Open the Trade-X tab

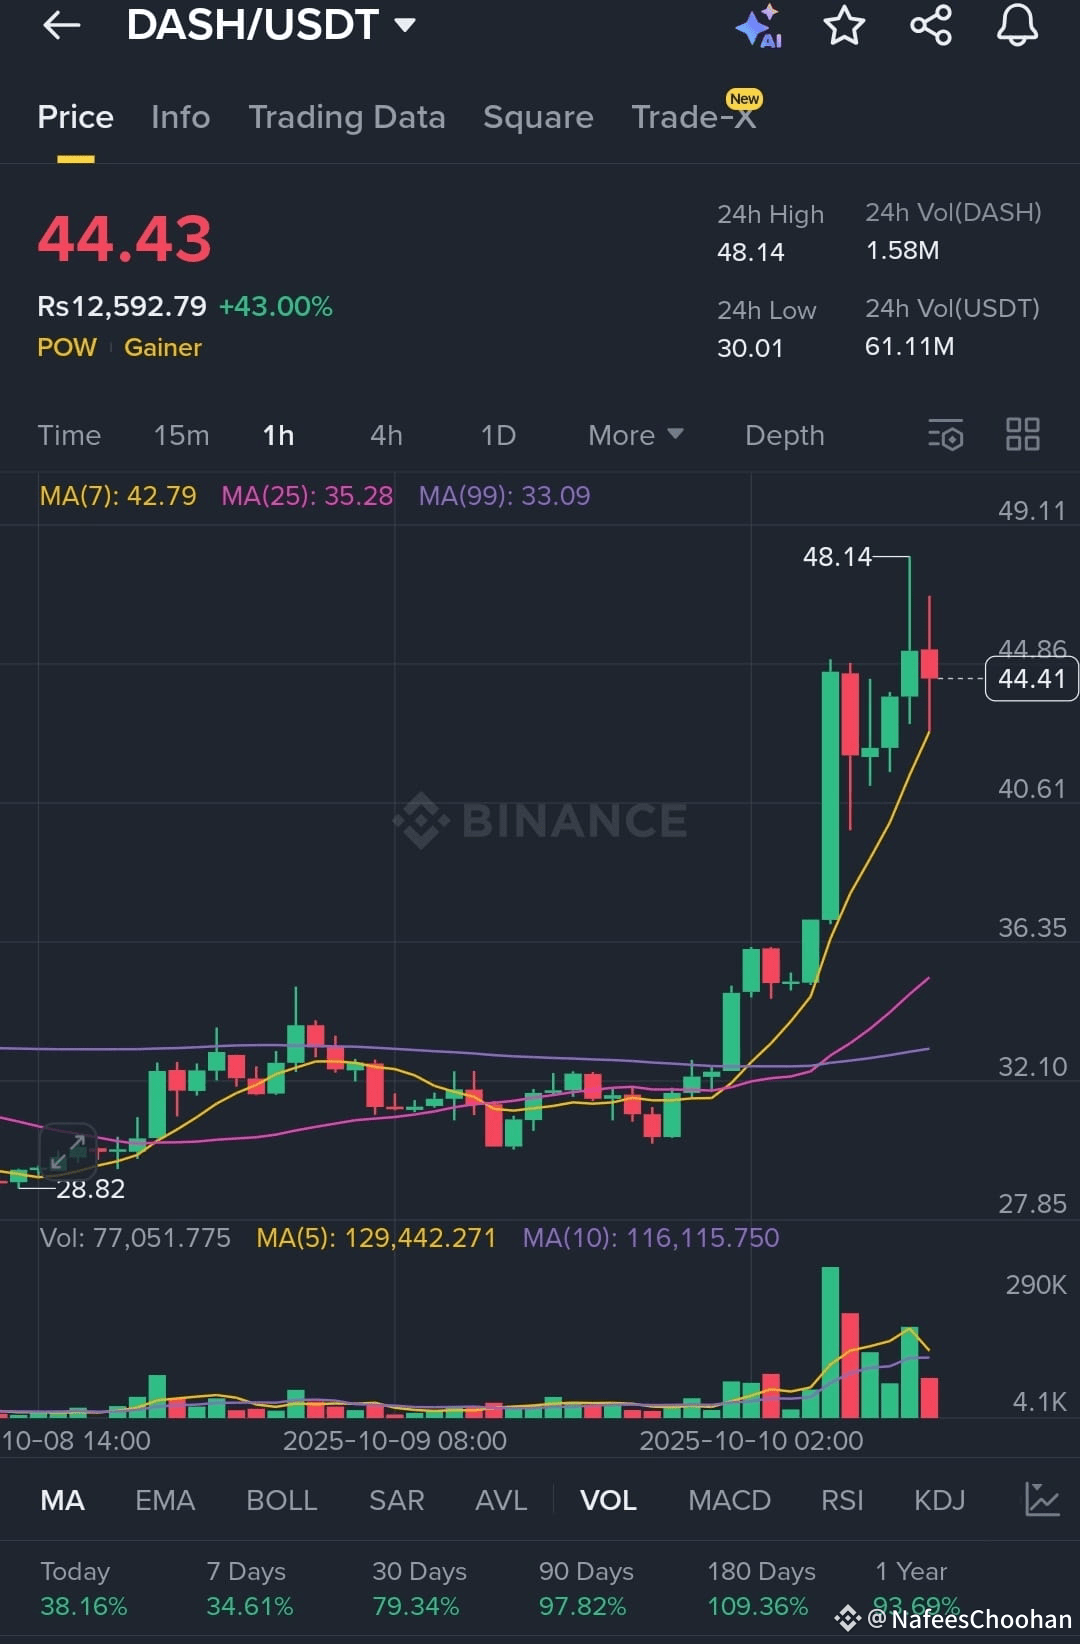click(694, 117)
